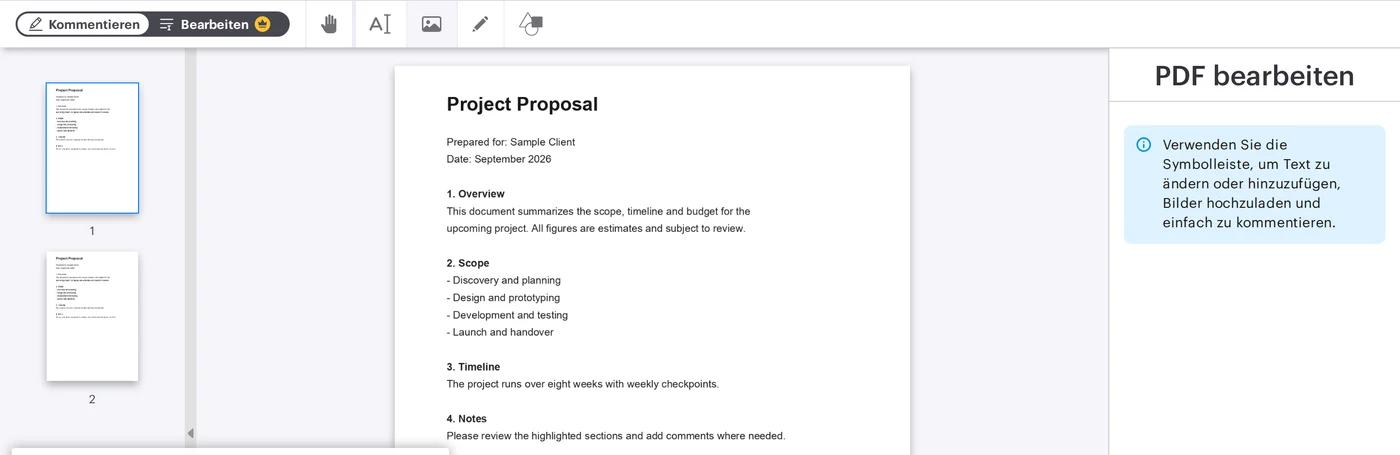The image size is (1400, 455).
Task: Click the "- Design and prototyping" line
Action: pyautogui.click(x=504, y=298)
